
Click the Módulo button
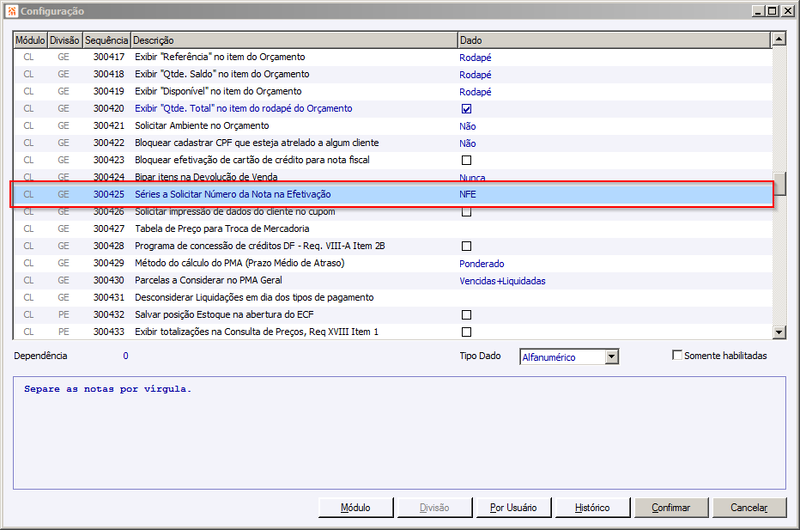point(356,508)
